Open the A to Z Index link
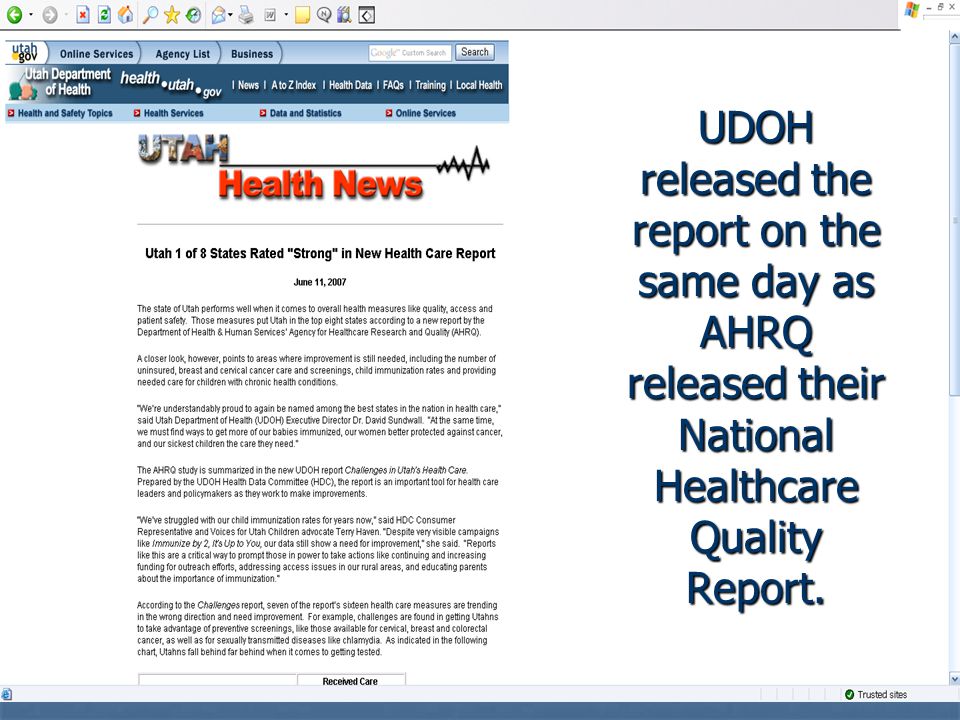 coord(293,85)
